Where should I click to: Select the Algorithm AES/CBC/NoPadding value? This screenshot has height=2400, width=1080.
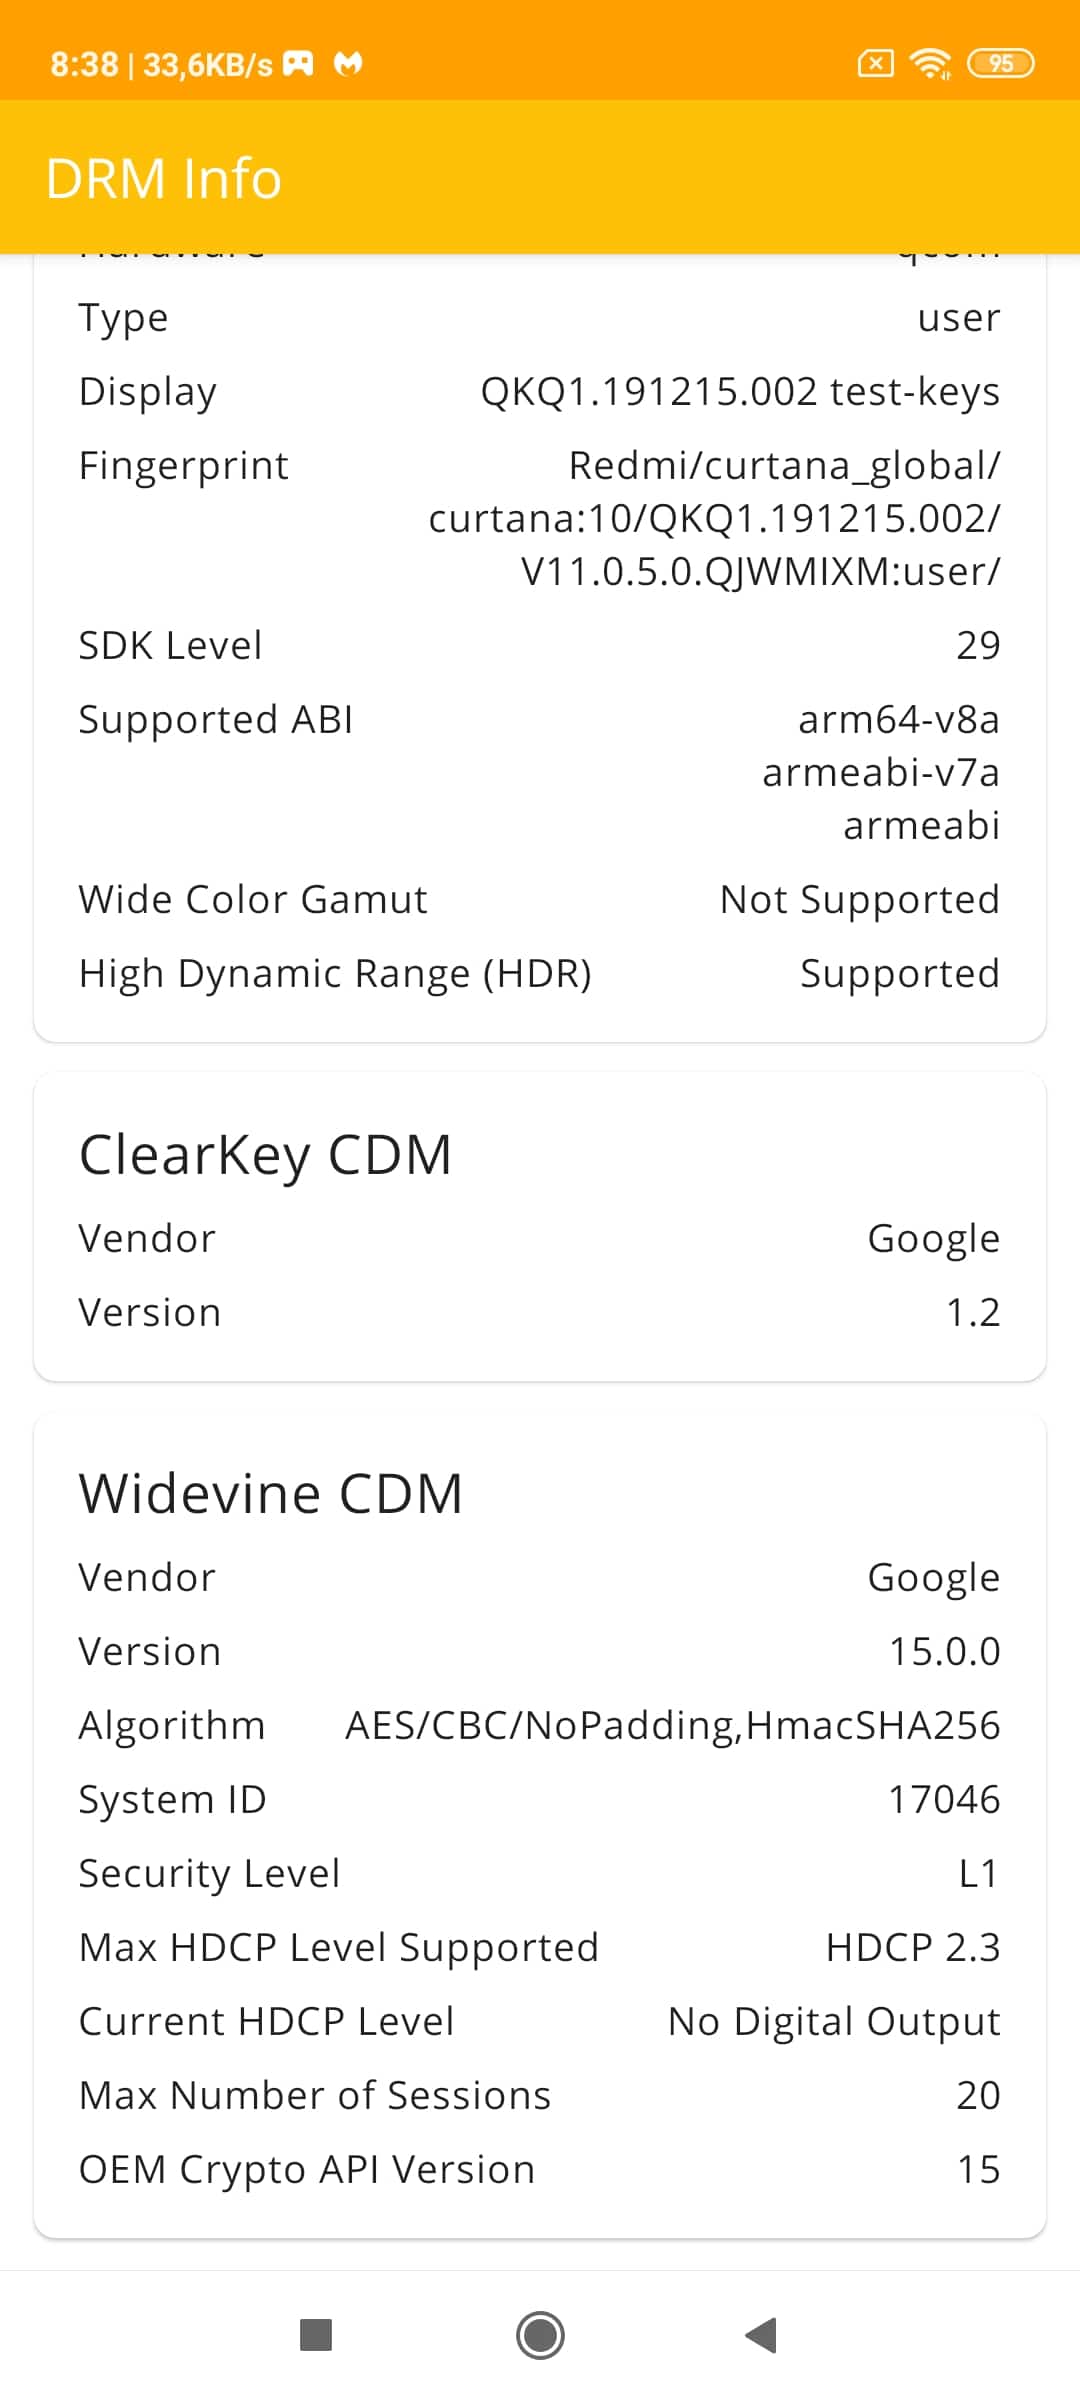pos(672,1725)
